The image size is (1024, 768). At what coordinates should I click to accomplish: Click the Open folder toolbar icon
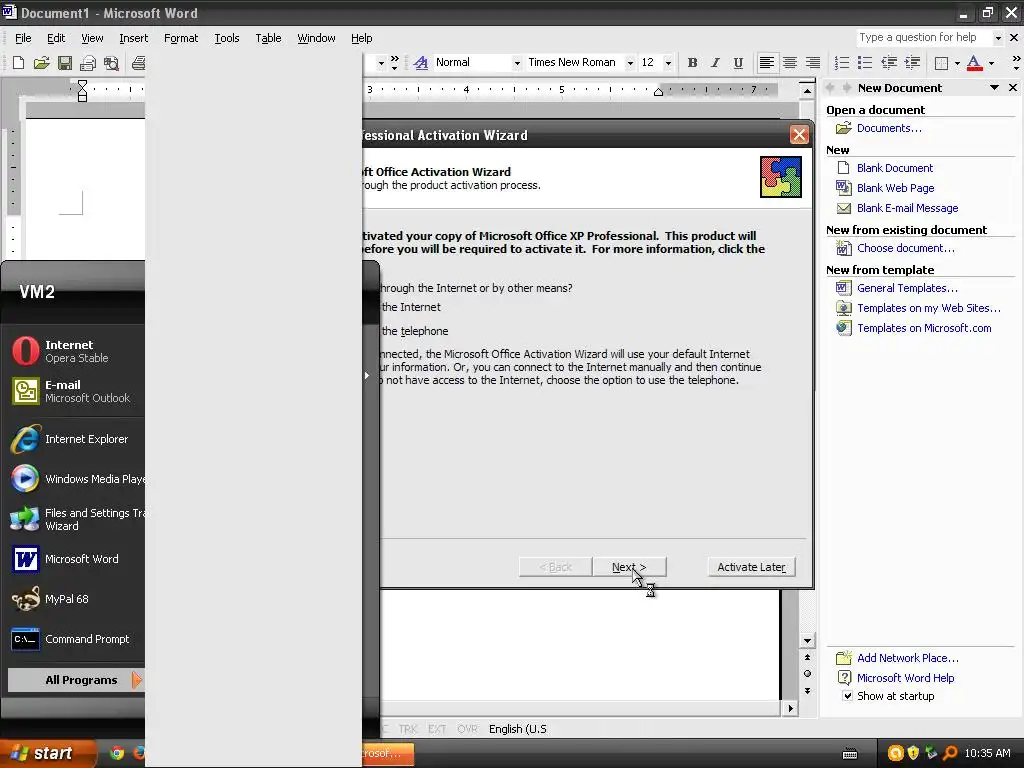point(41,63)
